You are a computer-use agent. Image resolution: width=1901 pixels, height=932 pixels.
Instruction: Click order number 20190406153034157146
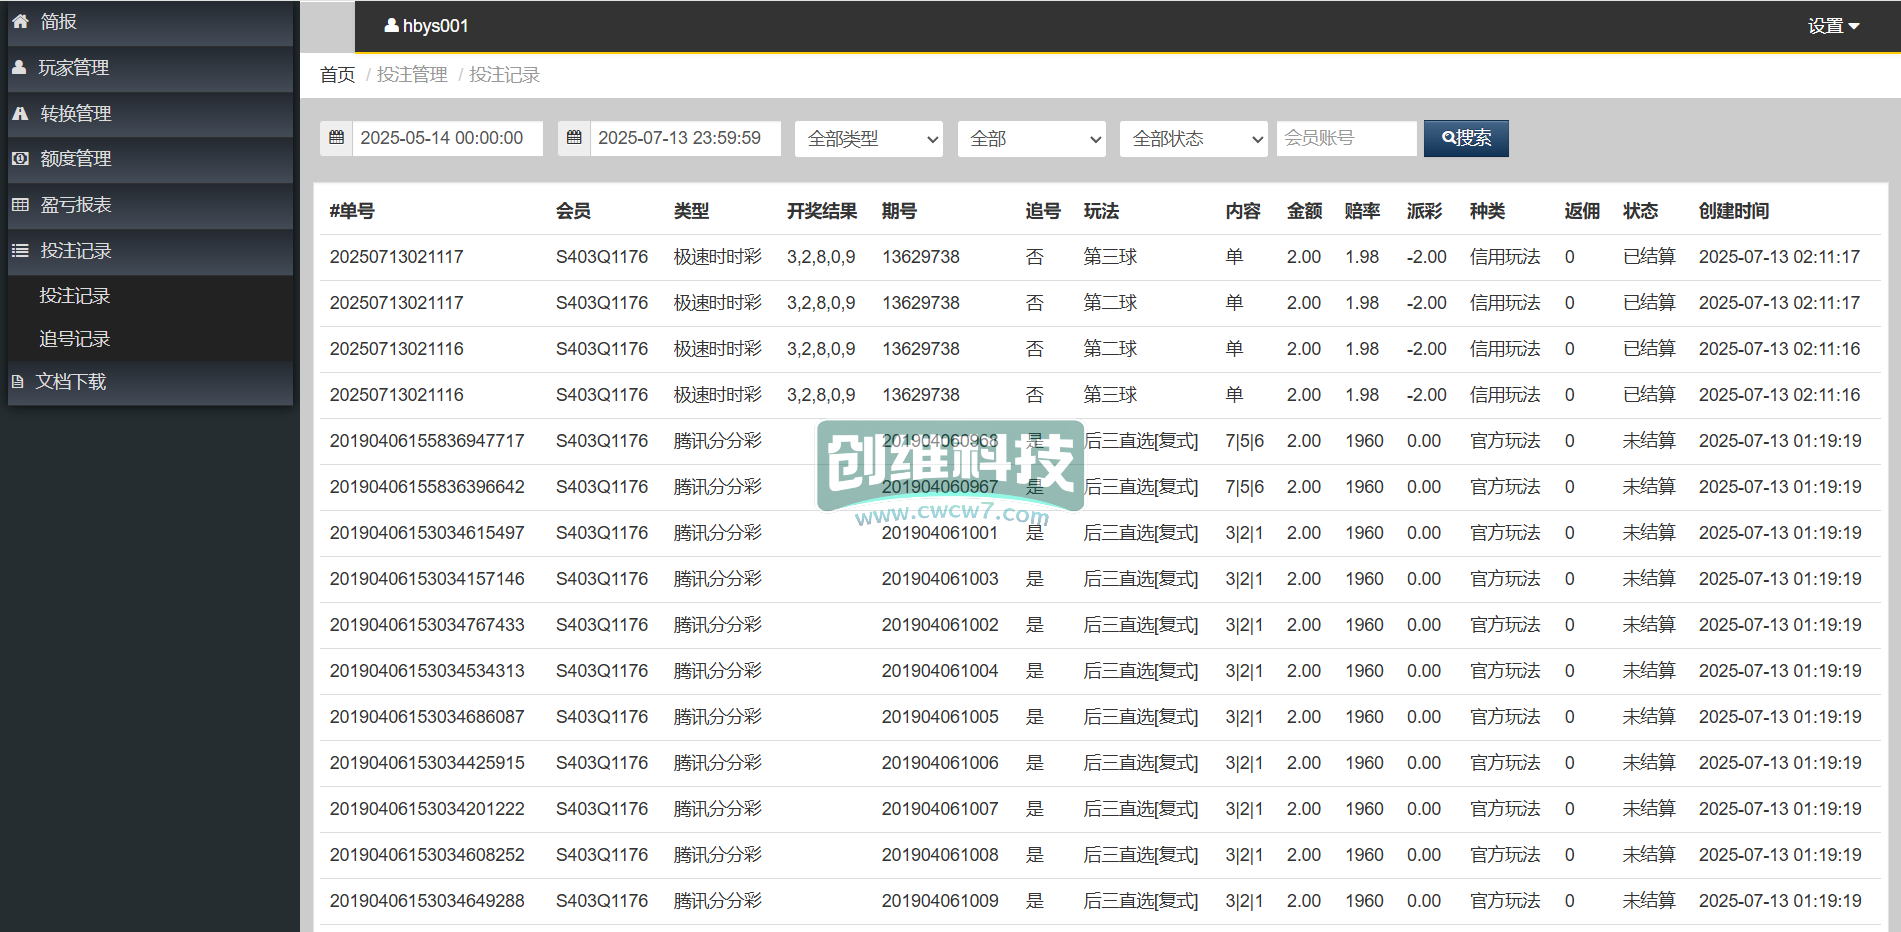click(x=427, y=579)
